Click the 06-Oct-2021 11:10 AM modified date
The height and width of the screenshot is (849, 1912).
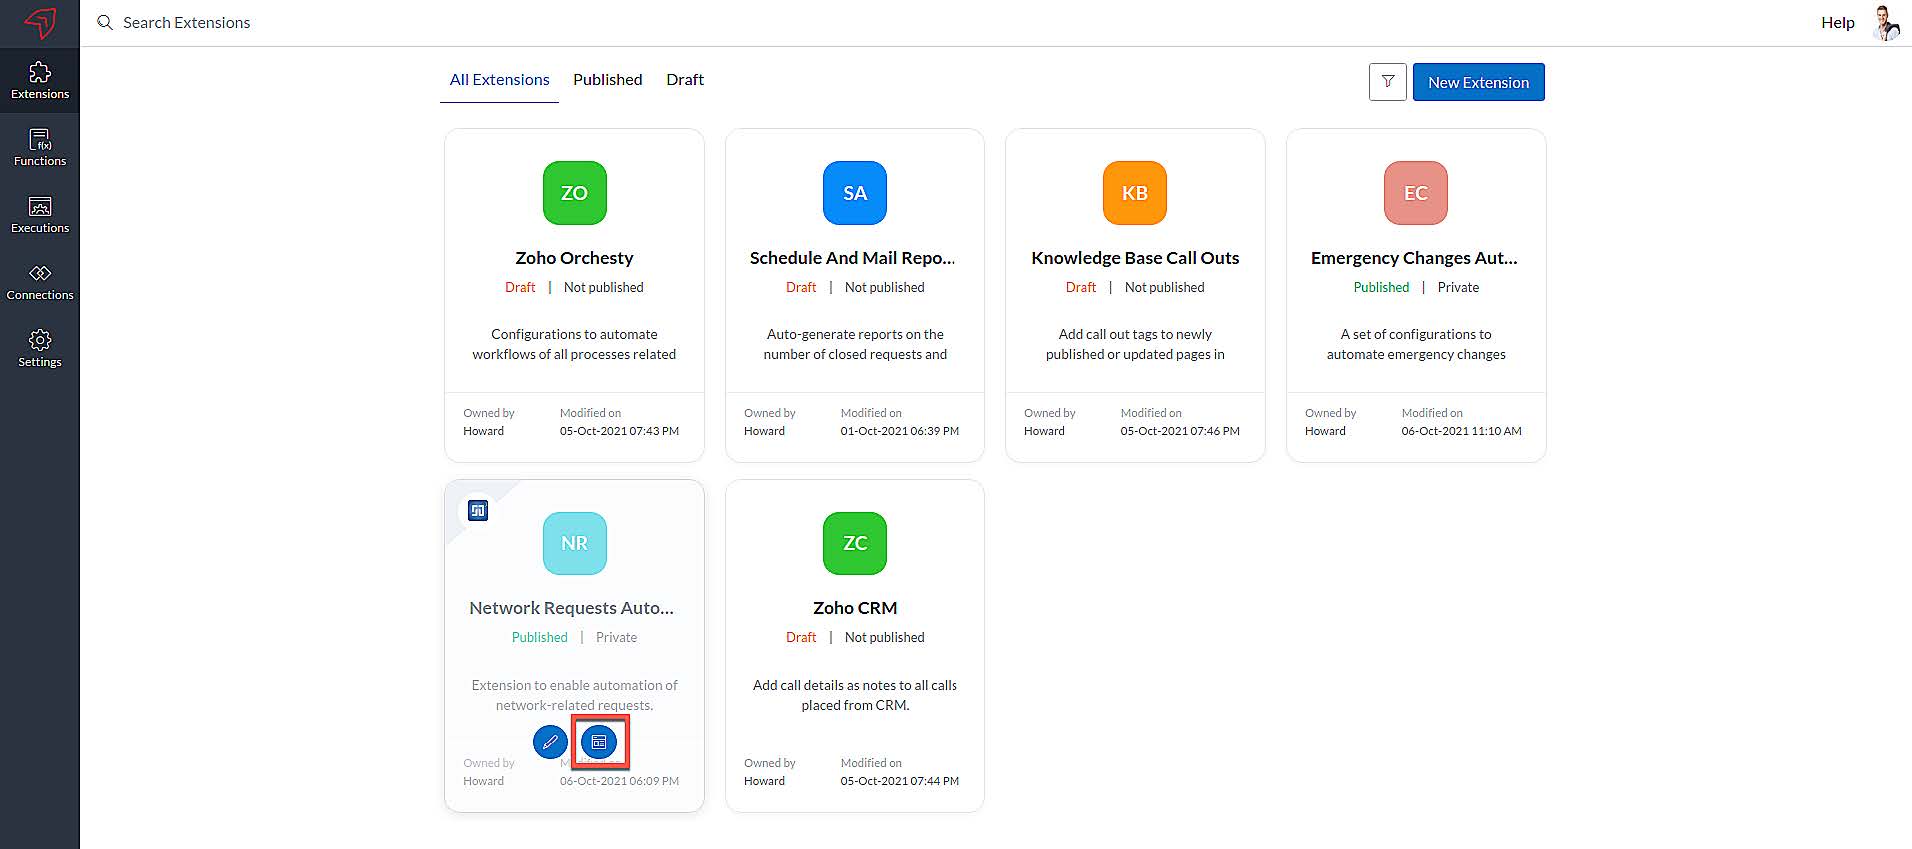pos(1461,431)
